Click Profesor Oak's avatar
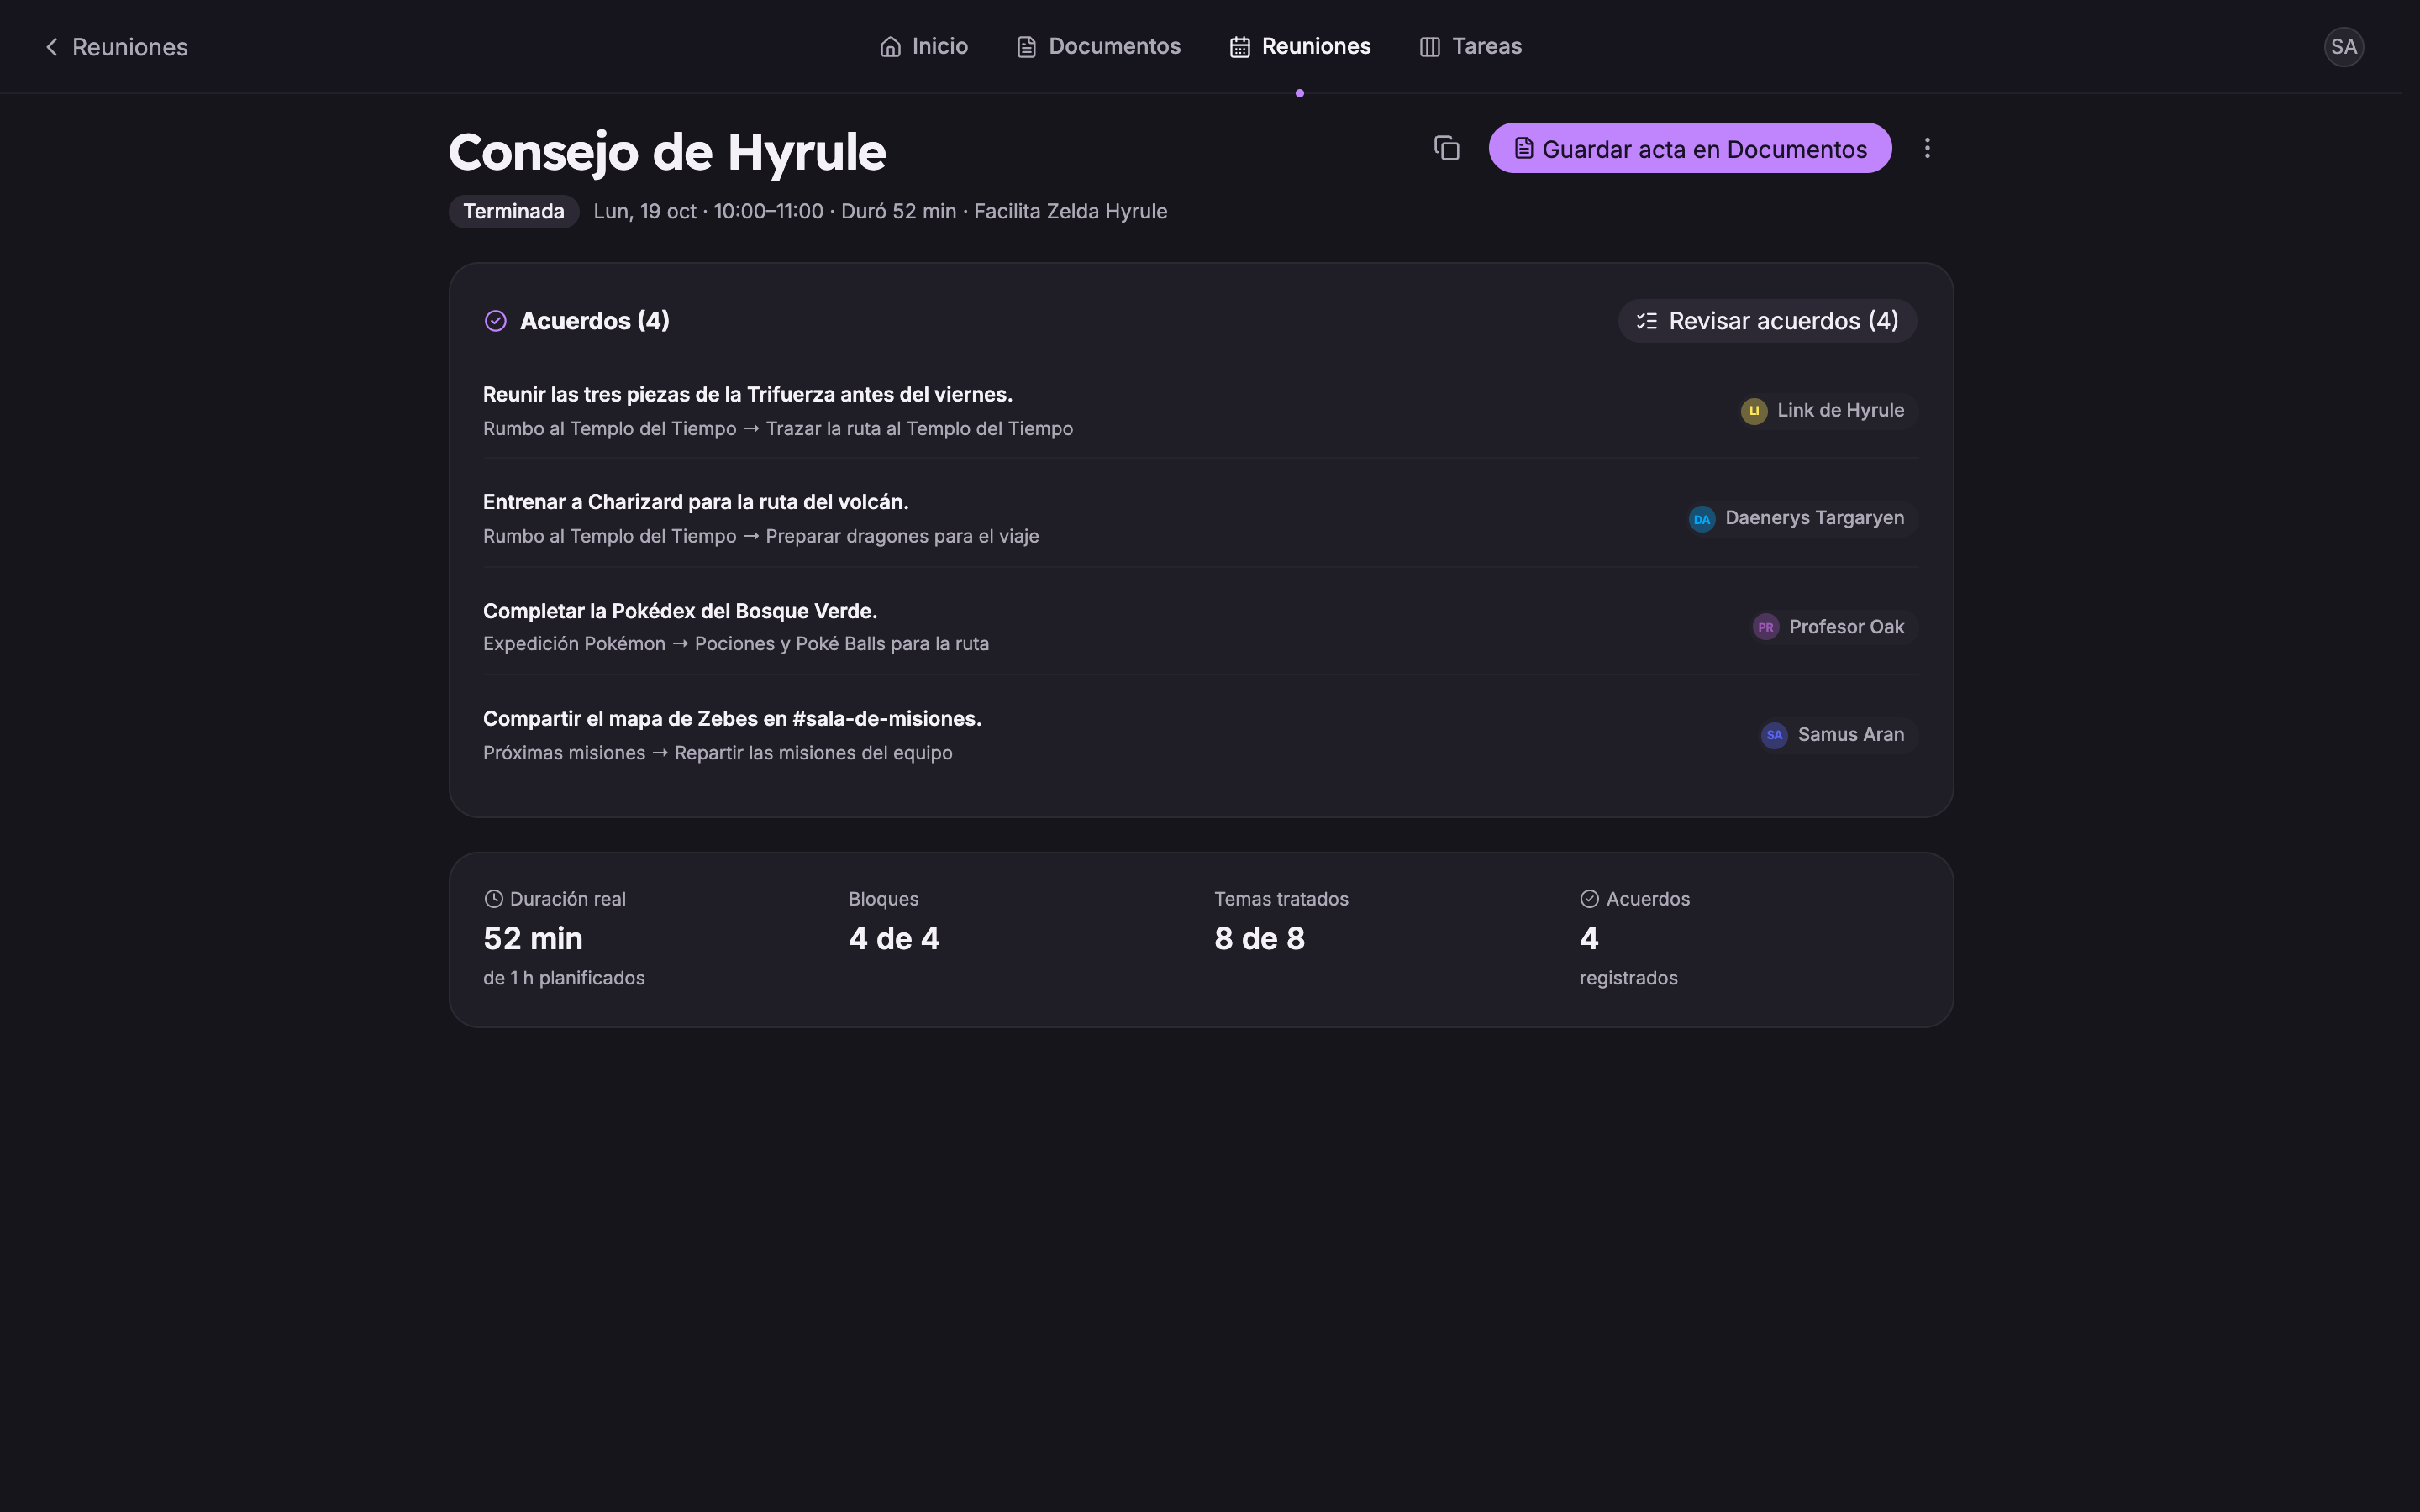The image size is (2420, 1512). 1765,627
